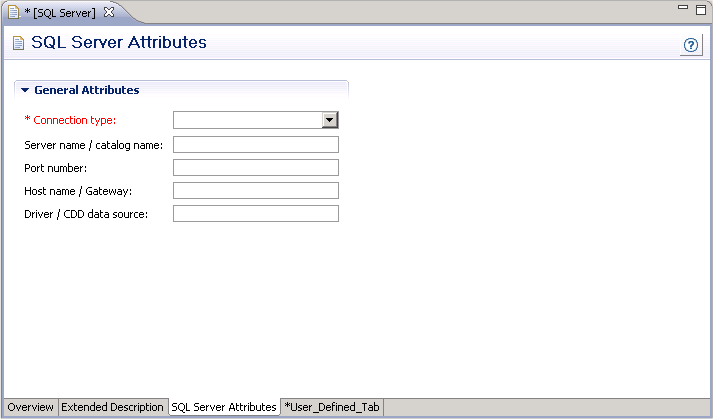Click the Port number label
Image resolution: width=713 pixels, height=419 pixels.
(55, 168)
